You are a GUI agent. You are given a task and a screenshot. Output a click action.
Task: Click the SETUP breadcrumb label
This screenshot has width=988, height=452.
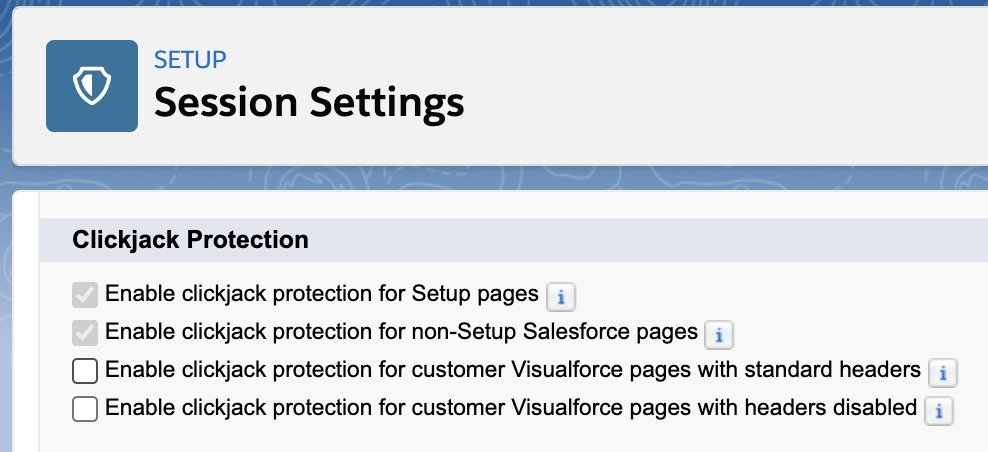pyautogui.click(x=190, y=59)
